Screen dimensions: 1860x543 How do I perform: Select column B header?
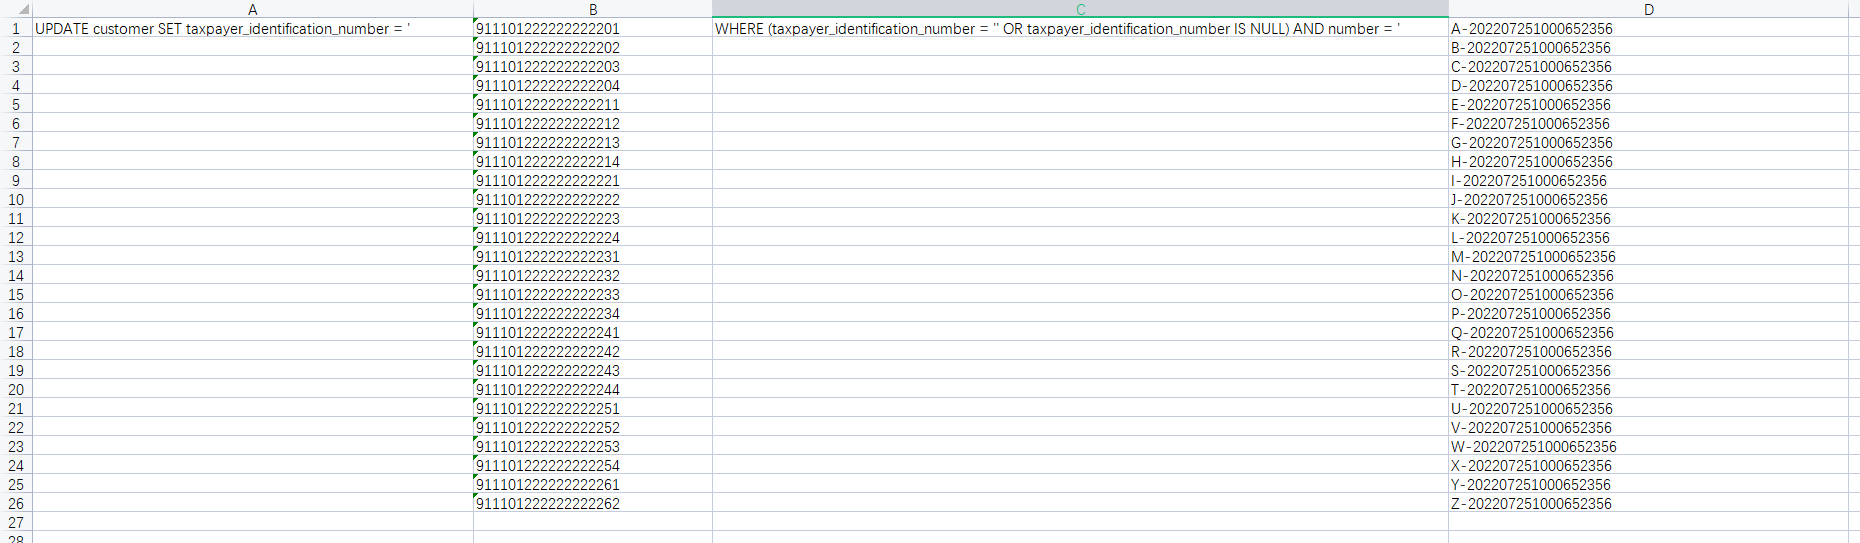593,9
